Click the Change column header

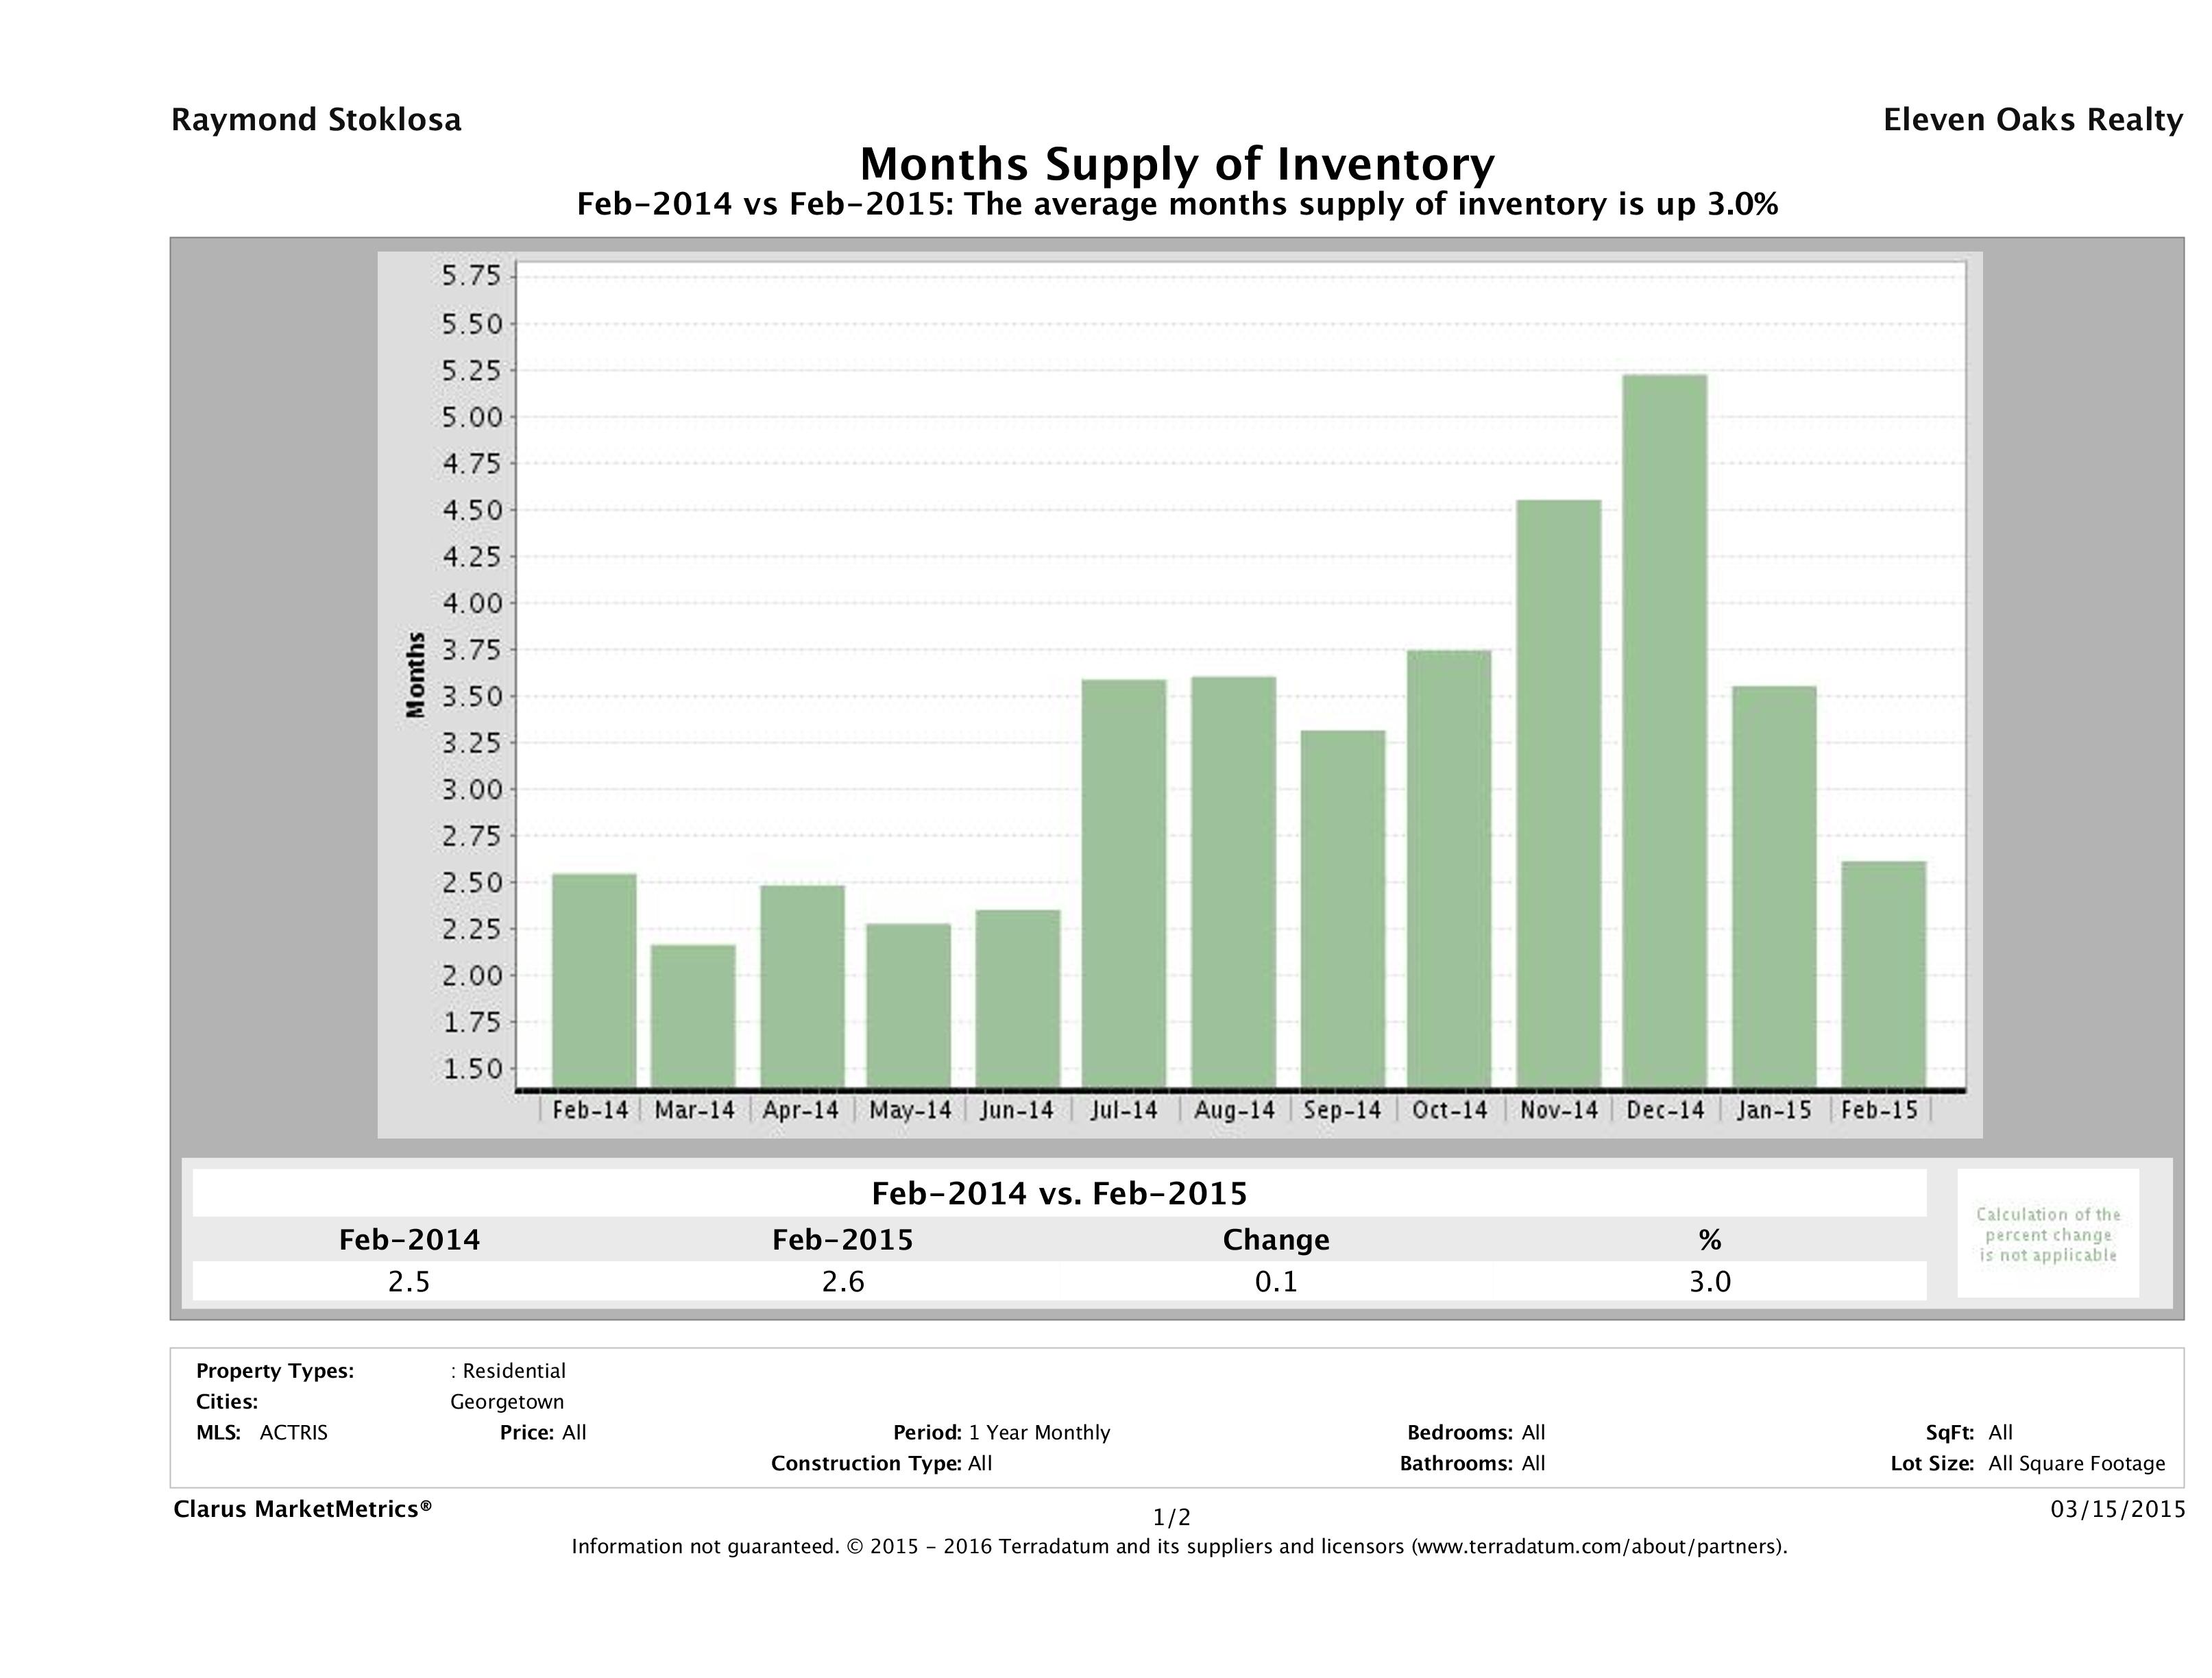(x=1276, y=1240)
